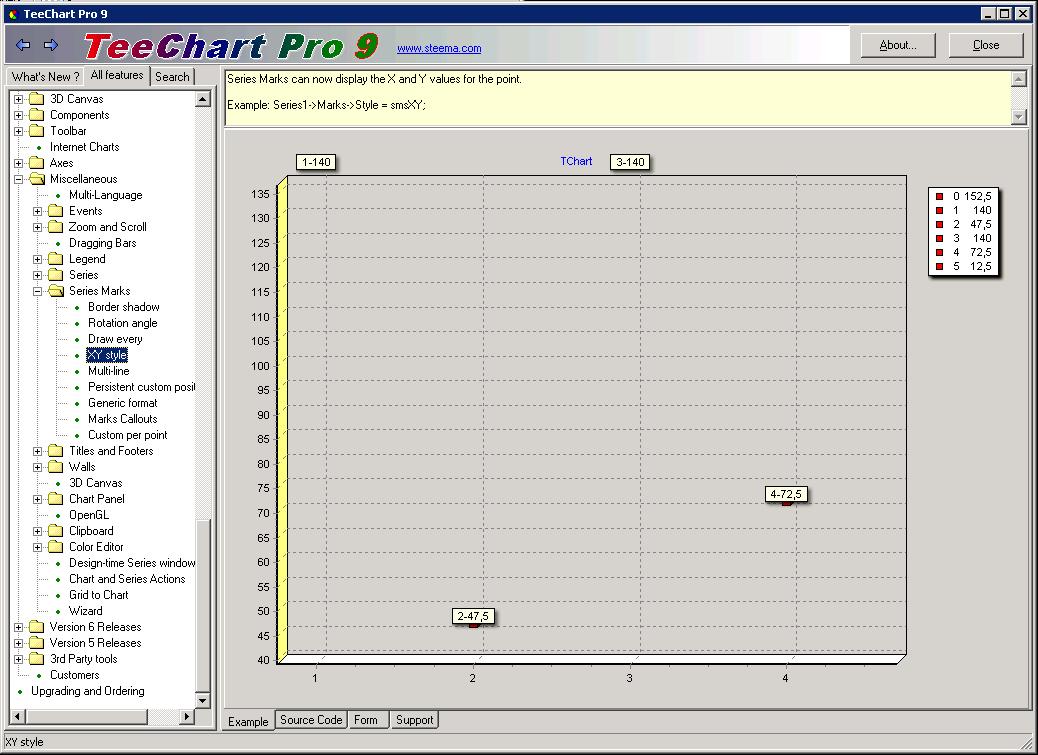The width and height of the screenshot is (1038, 755).
Task: Select the OpenGL tree item
Action: [x=89, y=515]
